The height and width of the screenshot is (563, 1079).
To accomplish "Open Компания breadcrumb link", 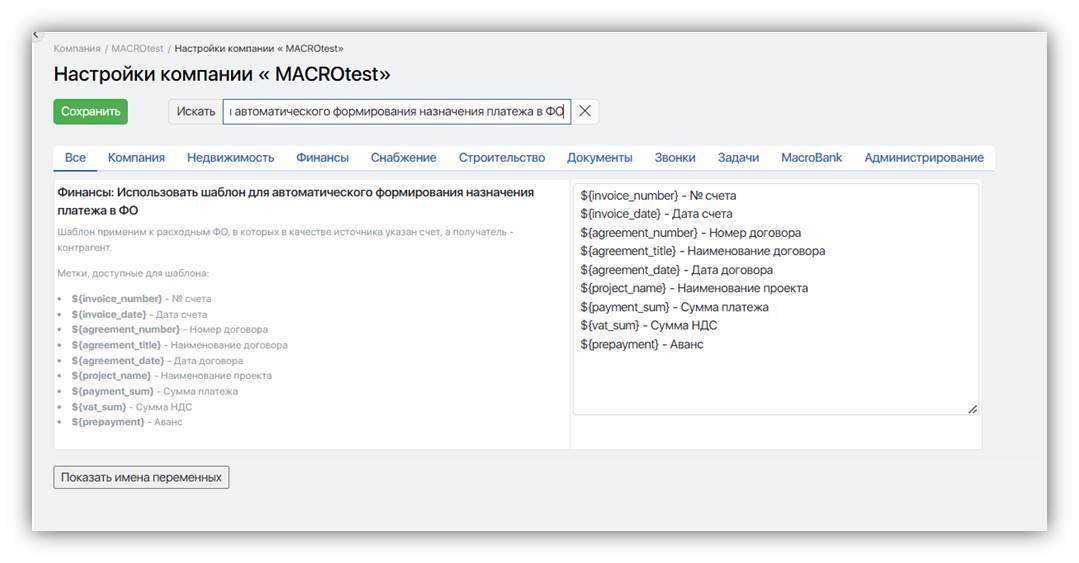I will [x=77, y=48].
